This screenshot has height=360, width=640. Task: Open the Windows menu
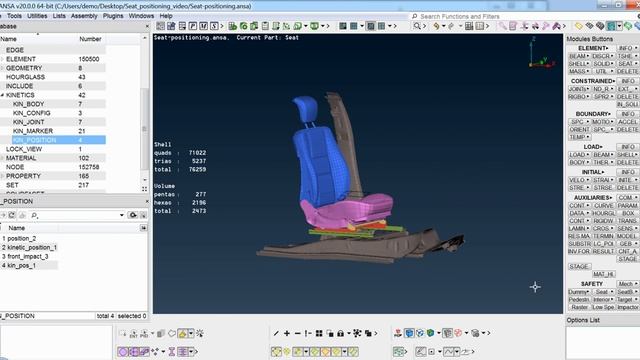[x=141, y=16]
